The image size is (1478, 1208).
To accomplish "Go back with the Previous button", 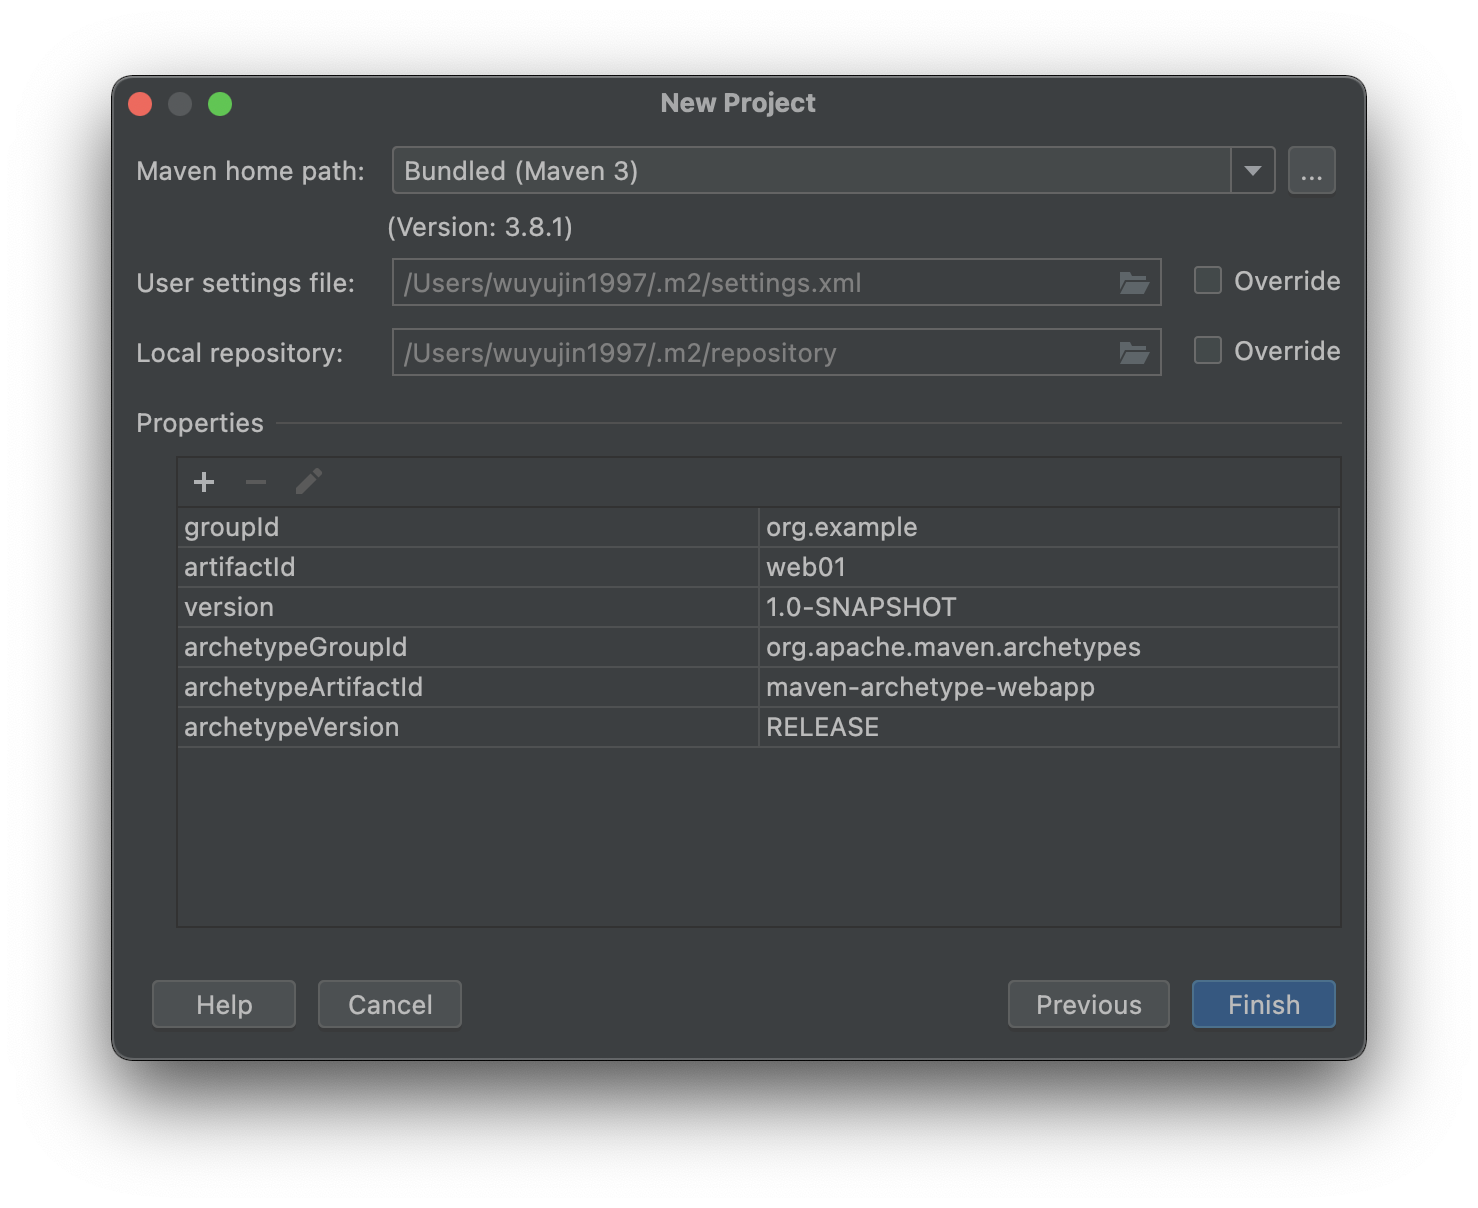I will [1089, 1004].
